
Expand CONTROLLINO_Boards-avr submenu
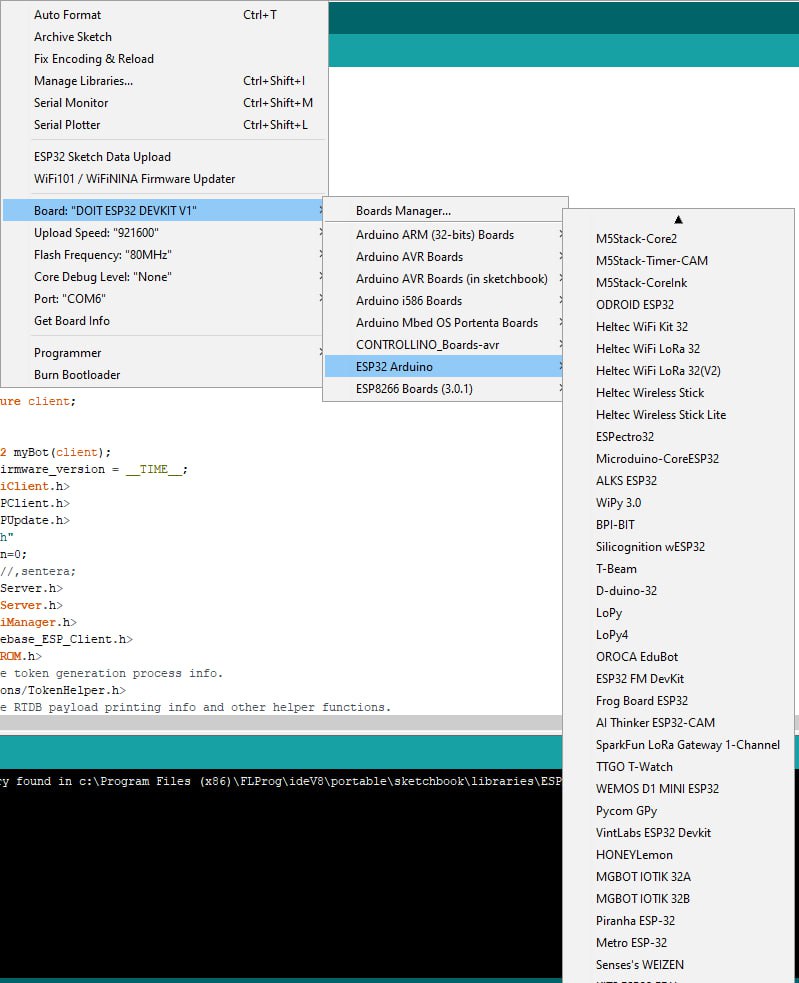click(444, 345)
